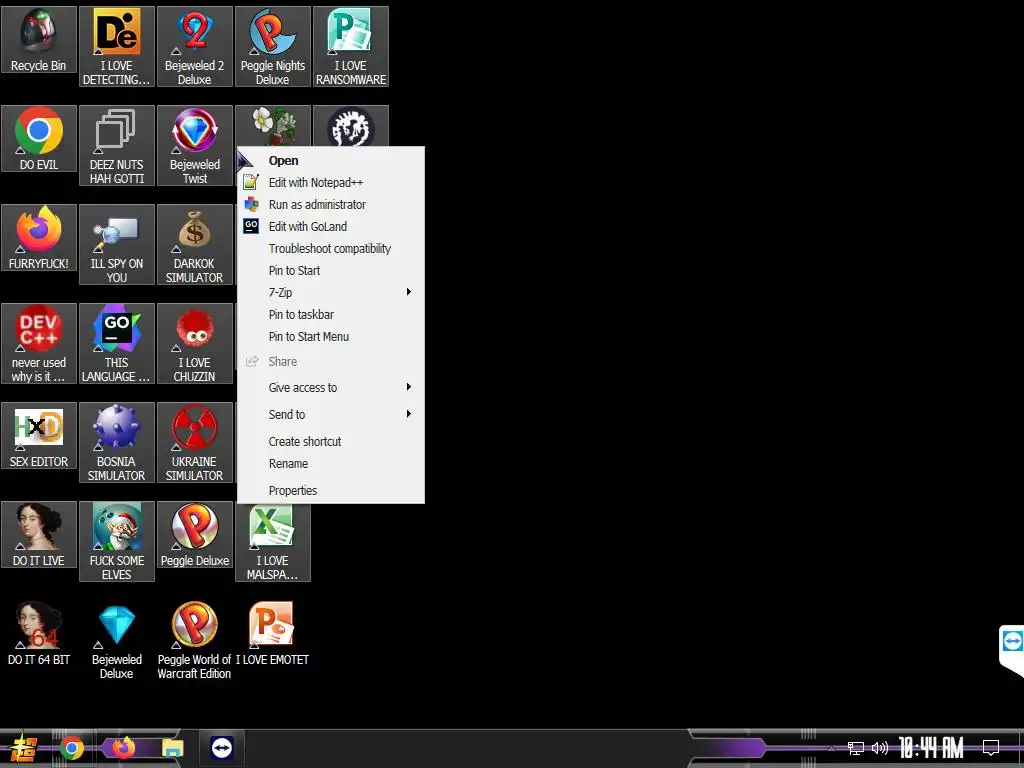Expand the Send to submenu
The width and height of the screenshot is (1024, 768).
[x=331, y=415]
